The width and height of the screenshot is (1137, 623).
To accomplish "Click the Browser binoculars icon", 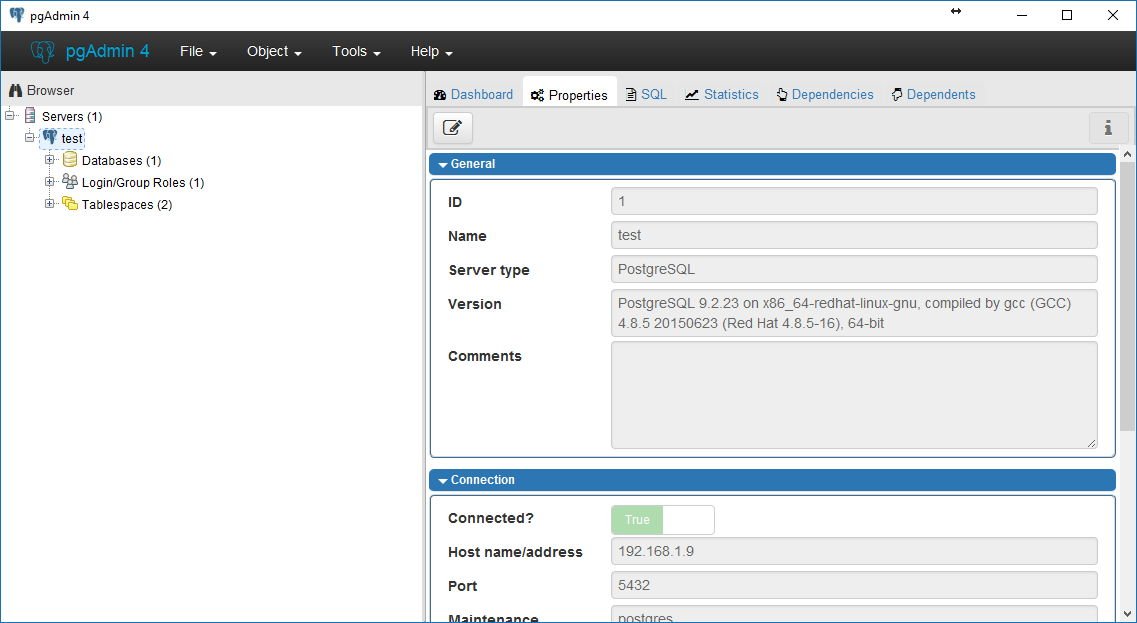I will click(16, 91).
